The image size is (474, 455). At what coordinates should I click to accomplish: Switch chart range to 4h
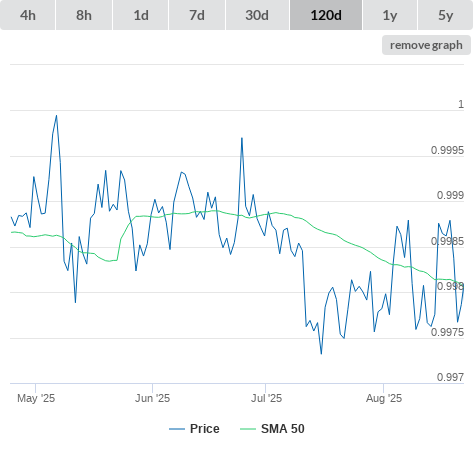click(28, 15)
